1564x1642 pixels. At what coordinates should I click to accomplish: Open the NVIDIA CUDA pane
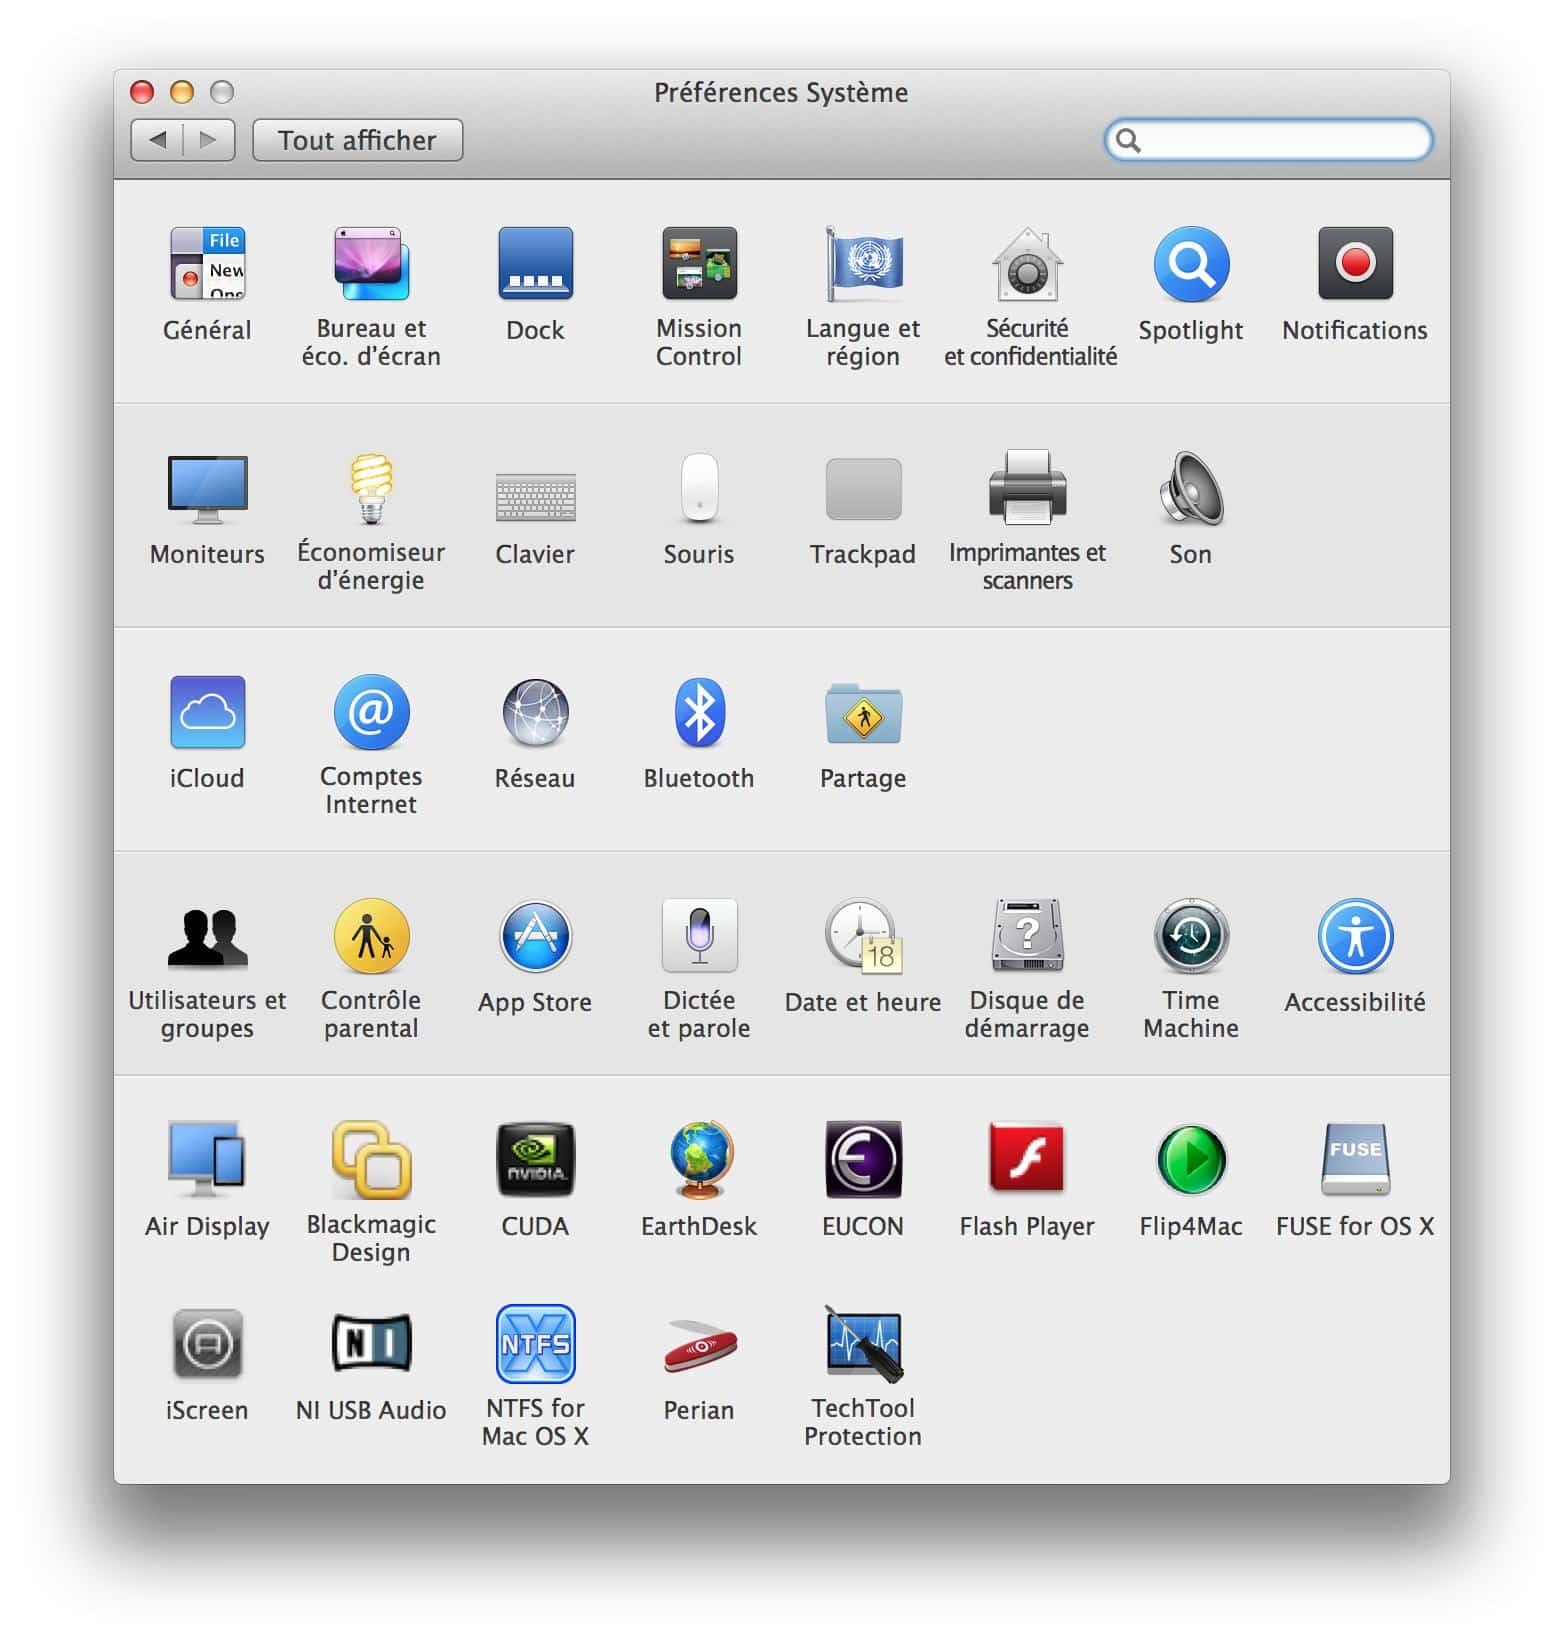point(535,1160)
